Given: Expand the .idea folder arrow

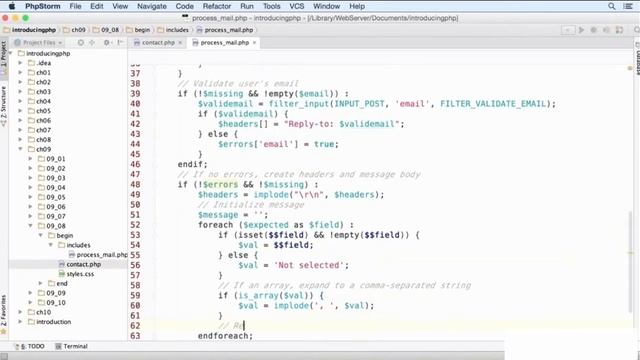Looking at the screenshot, I should (x=20, y=63).
